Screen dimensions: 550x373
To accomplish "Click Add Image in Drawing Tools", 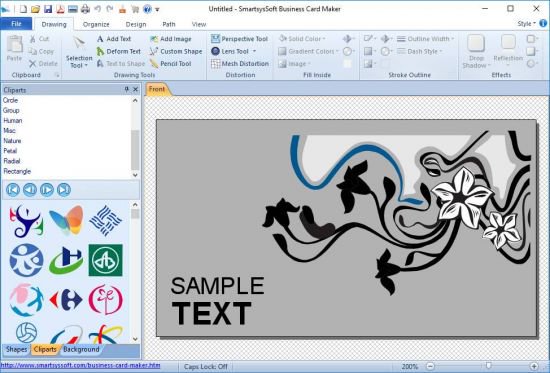I will click(x=170, y=39).
